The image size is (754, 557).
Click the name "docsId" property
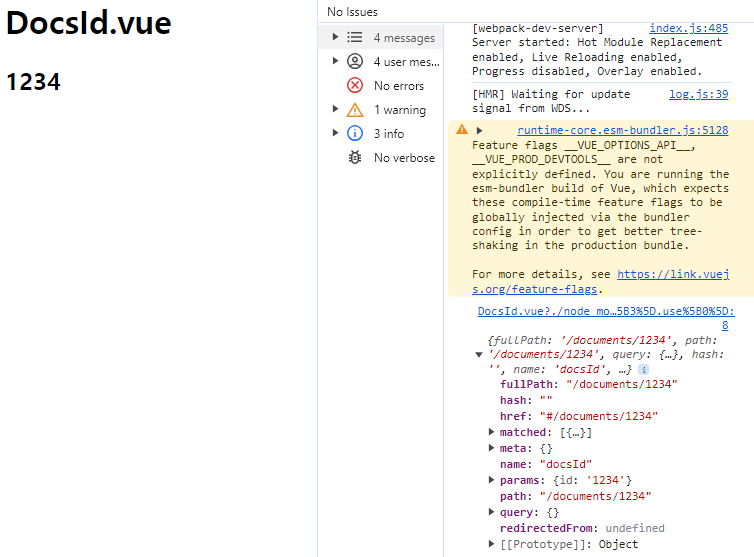(546, 464)
